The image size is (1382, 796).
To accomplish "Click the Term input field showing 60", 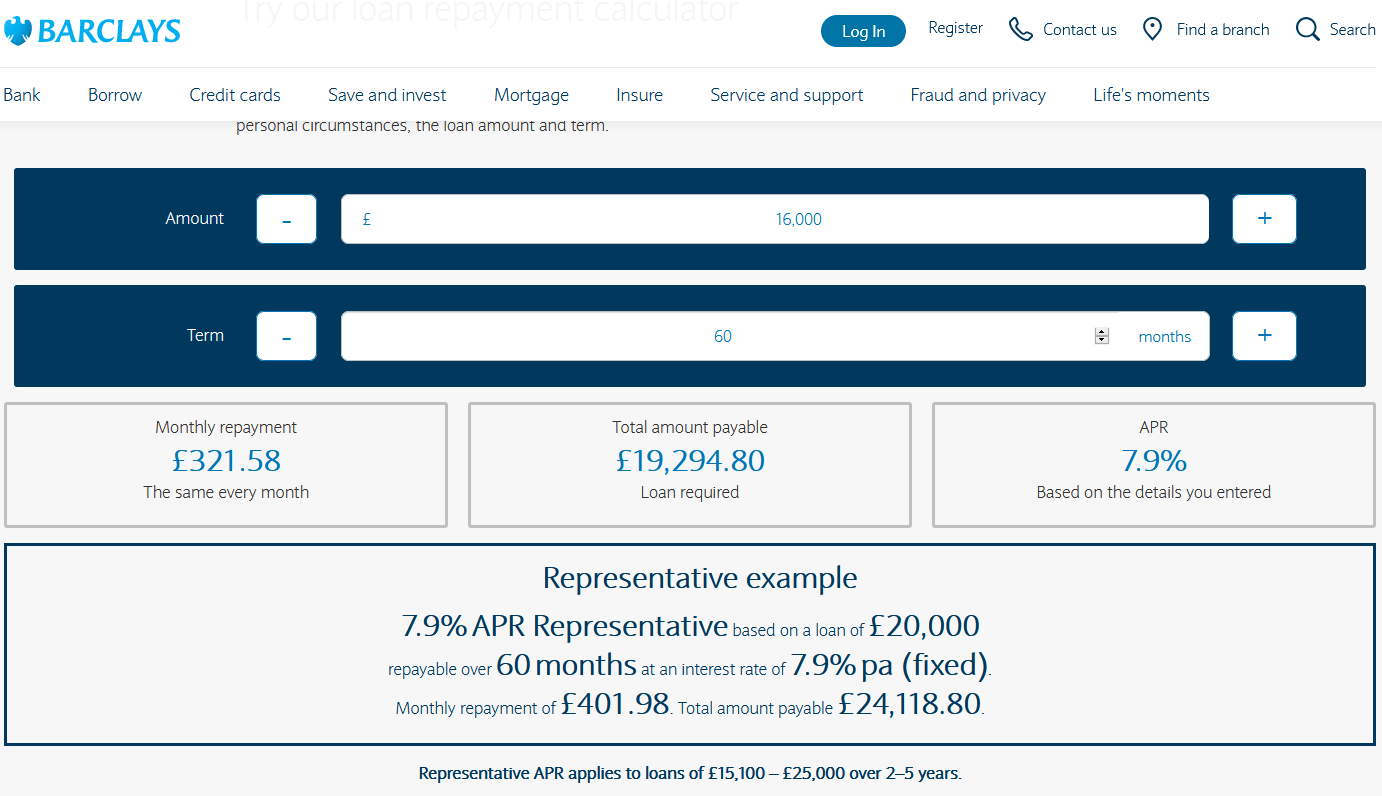I will (x=775, y=336).
